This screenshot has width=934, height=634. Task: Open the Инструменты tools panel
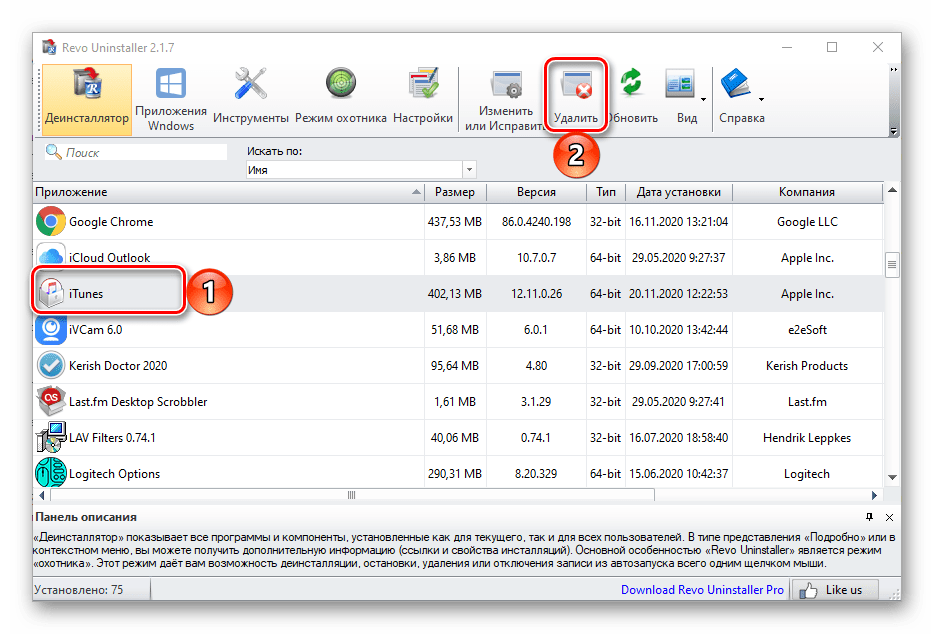(250, 99)
